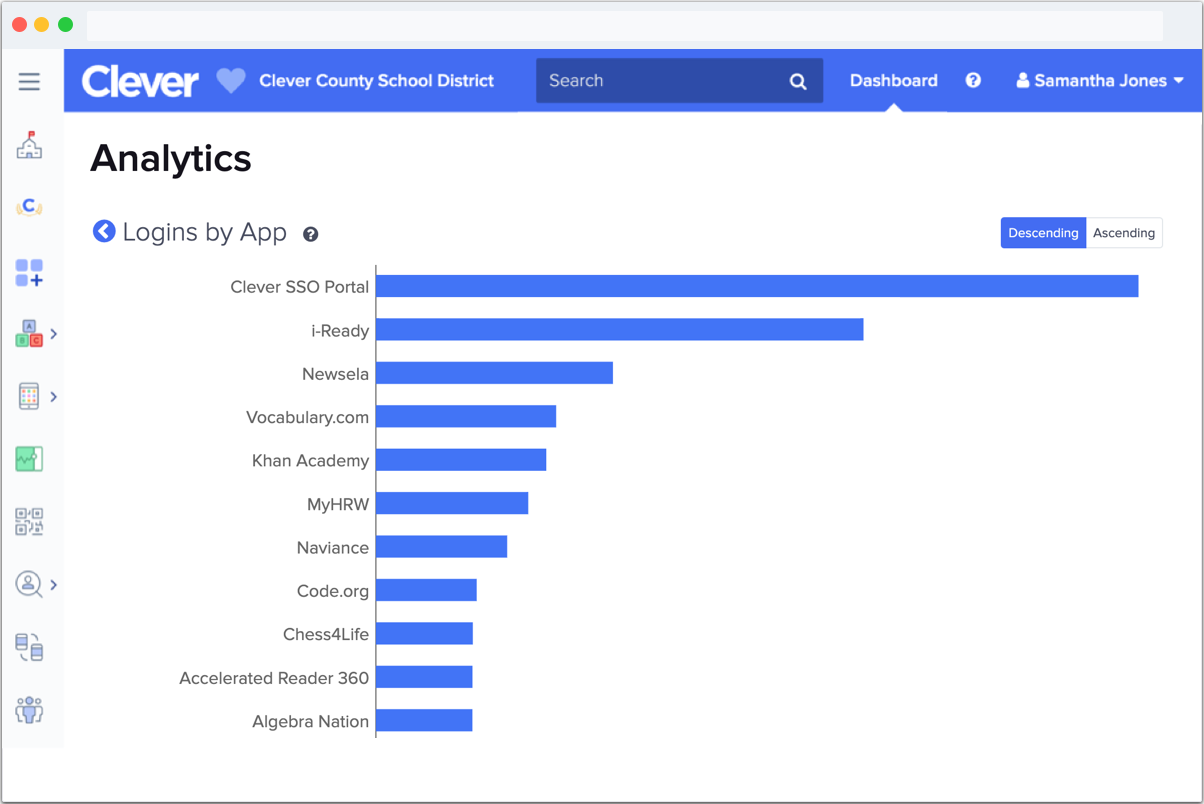Open the ABC blocks sidebar icon
This screenshot has height=804, width=1204.
pyautogui.click(x=29, y=334)
